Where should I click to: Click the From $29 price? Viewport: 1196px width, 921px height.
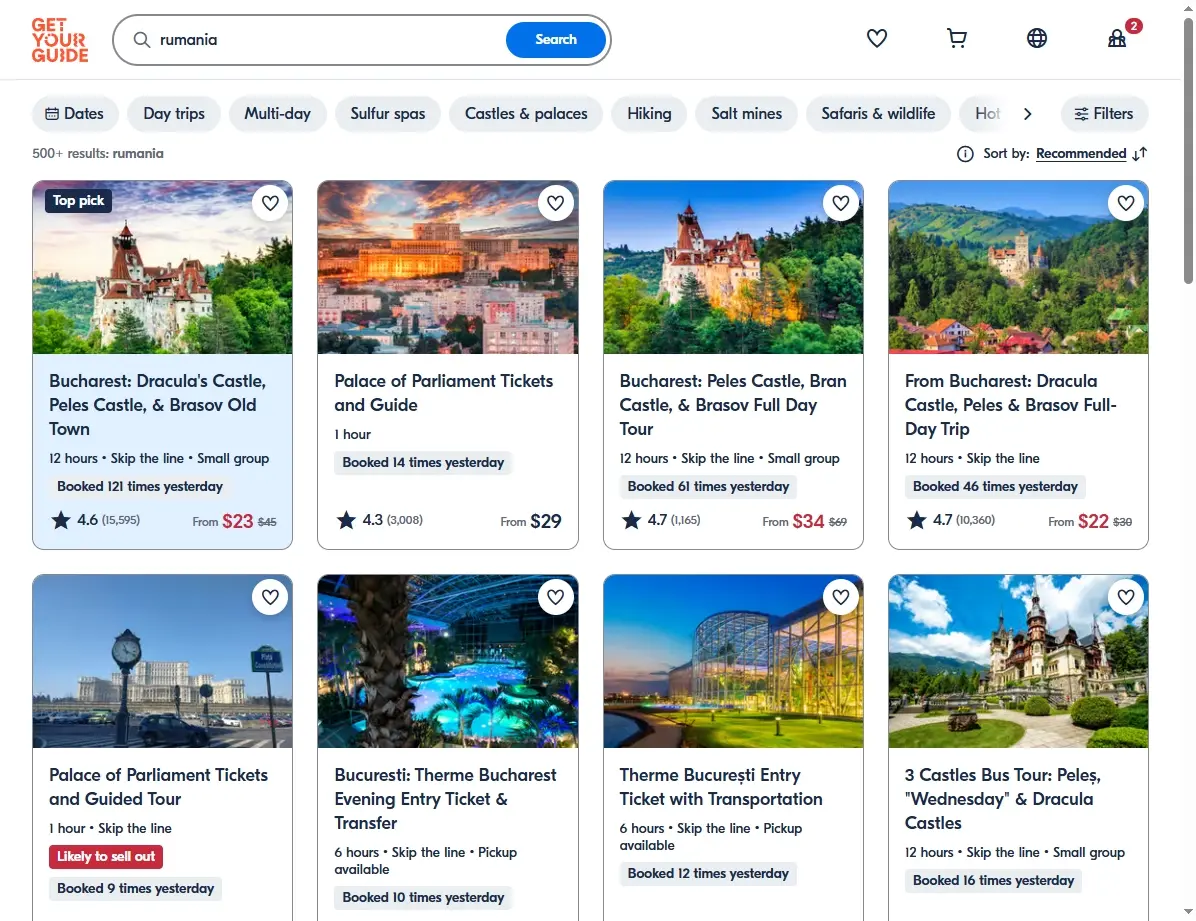(531, 521)
